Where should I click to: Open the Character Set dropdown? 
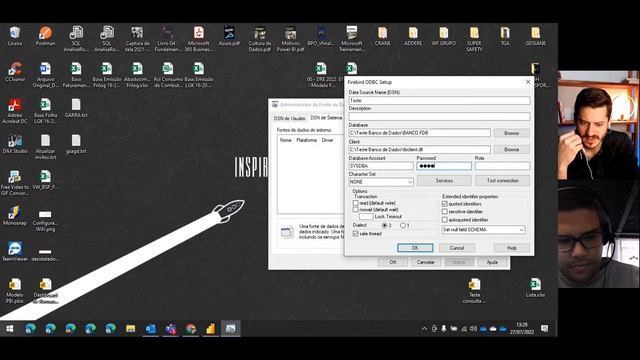[x=381, y=182]
